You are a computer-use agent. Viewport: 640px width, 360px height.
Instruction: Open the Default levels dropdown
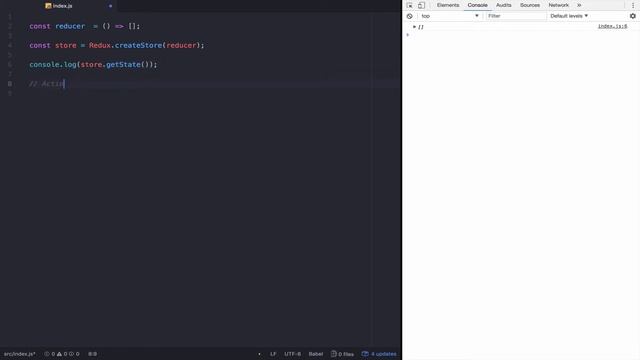(x=569, y=16)
